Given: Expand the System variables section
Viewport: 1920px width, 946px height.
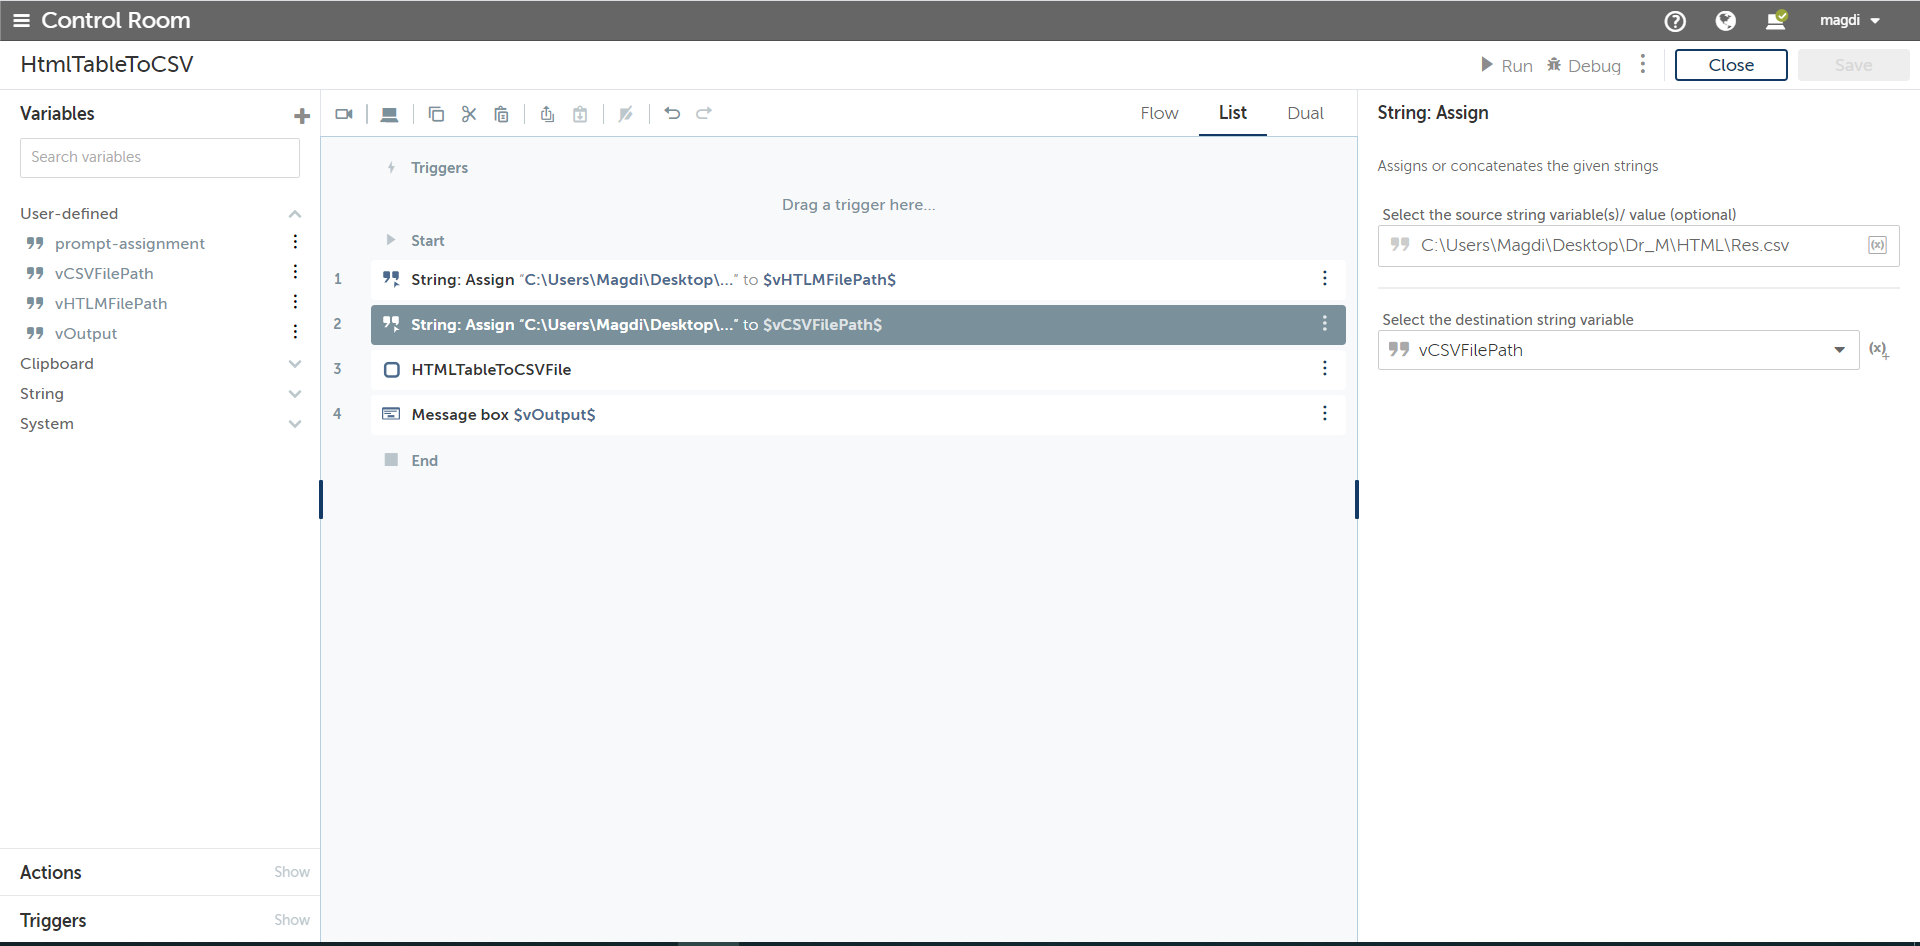Looking at the screenshot, I should (295, 424).
